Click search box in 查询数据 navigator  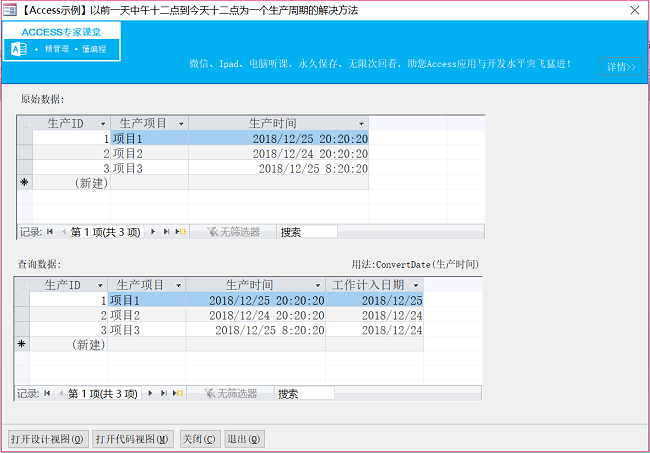305,393
